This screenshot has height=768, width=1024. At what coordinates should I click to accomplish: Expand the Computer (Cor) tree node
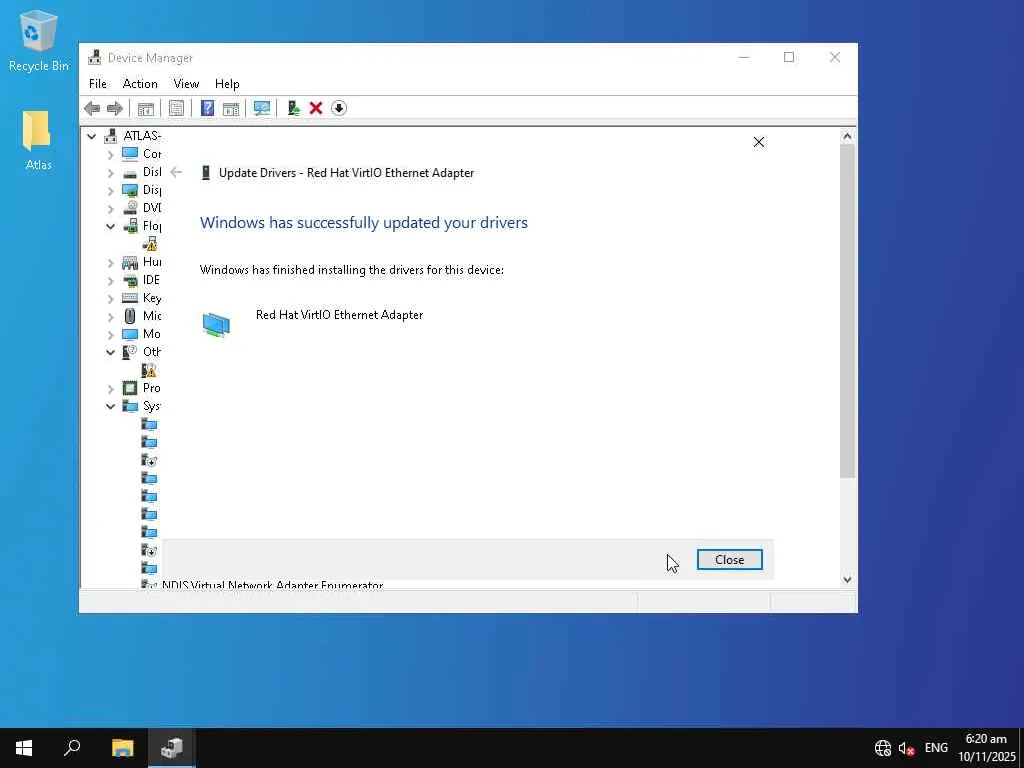[110, 155]
